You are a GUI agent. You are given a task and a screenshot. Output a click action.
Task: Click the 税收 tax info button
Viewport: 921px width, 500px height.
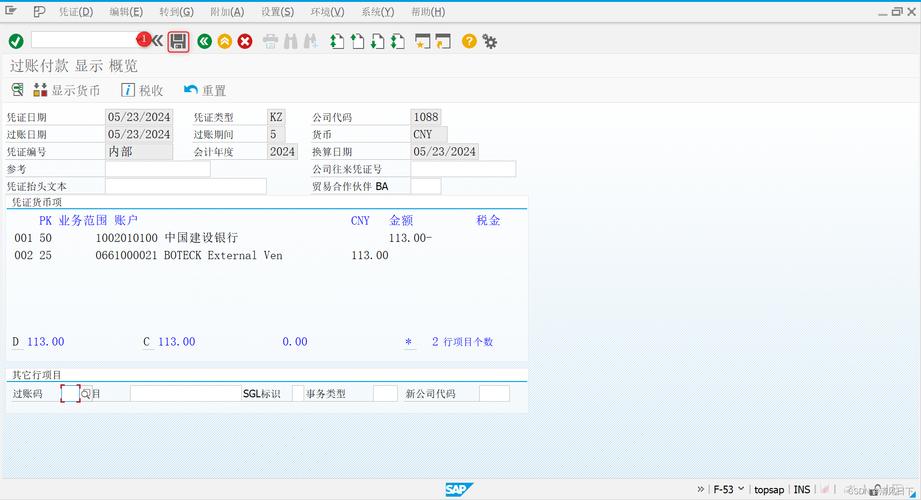pos(142,90)
